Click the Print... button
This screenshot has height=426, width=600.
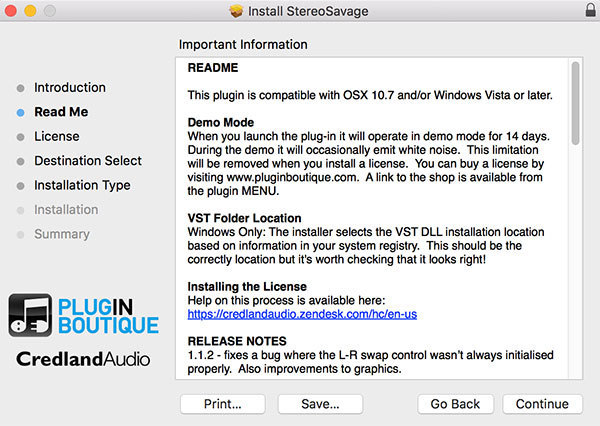222,404
